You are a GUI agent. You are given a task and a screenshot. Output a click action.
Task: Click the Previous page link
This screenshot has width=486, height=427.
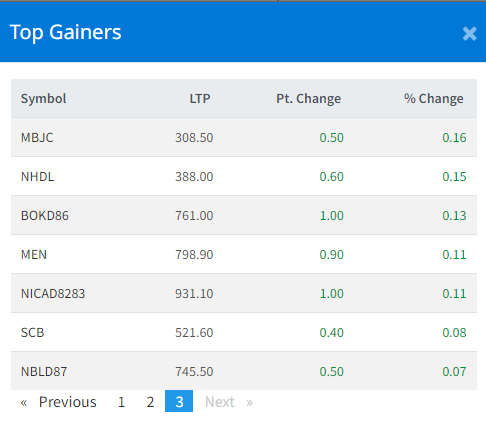[x=68, y=402]
